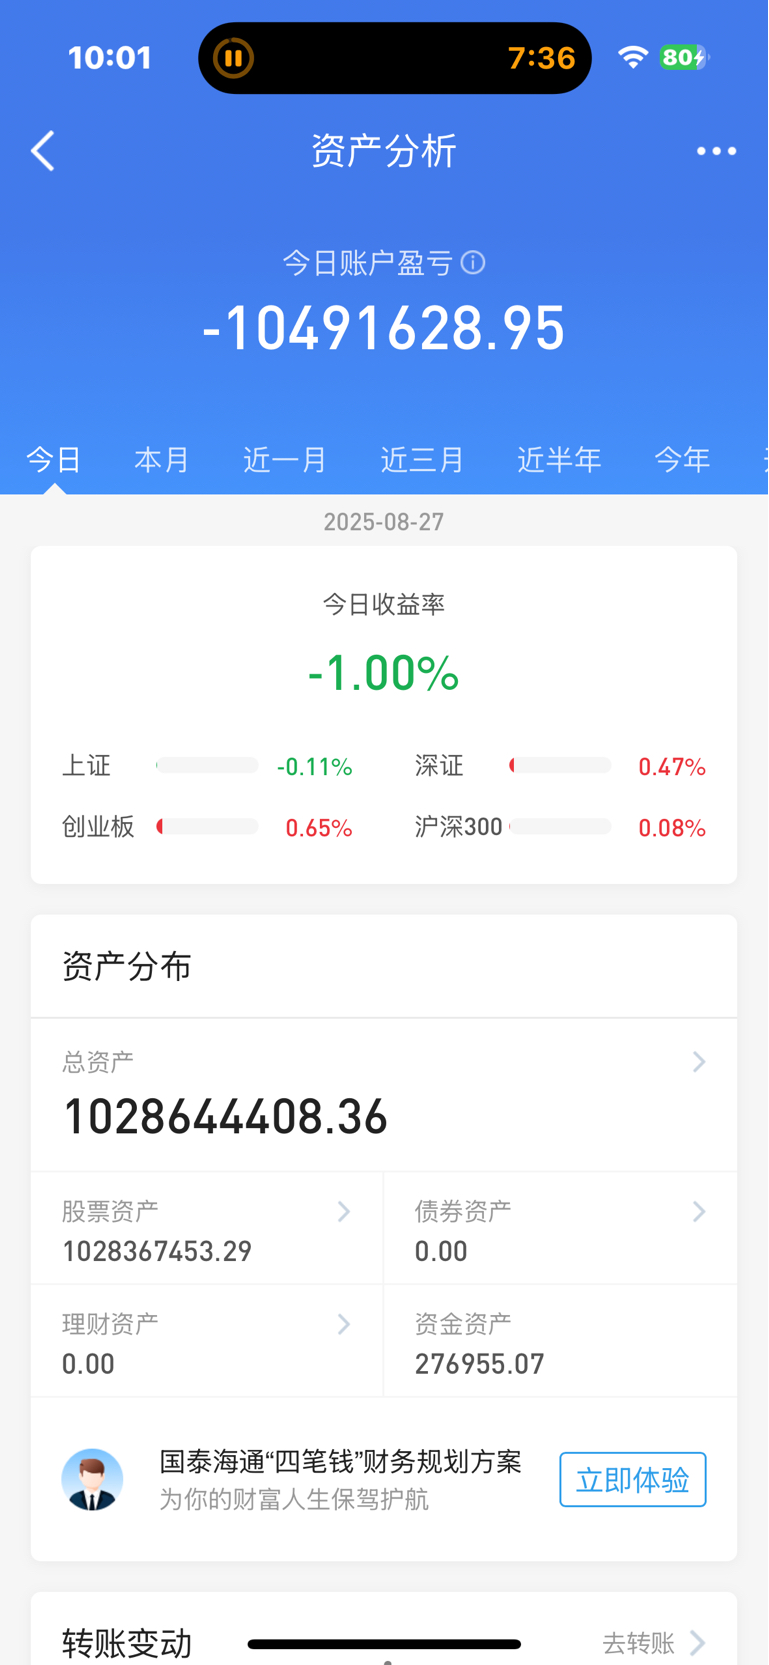Open 总资产 details chevron
This screenshot has height=1665, width=769.
coord(699,1061)
